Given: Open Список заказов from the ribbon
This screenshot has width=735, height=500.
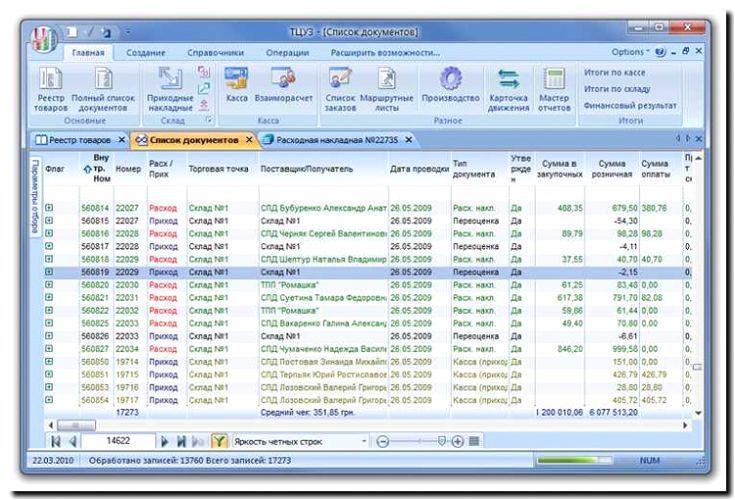Looking at the screenshot, I should pos(341,80).
